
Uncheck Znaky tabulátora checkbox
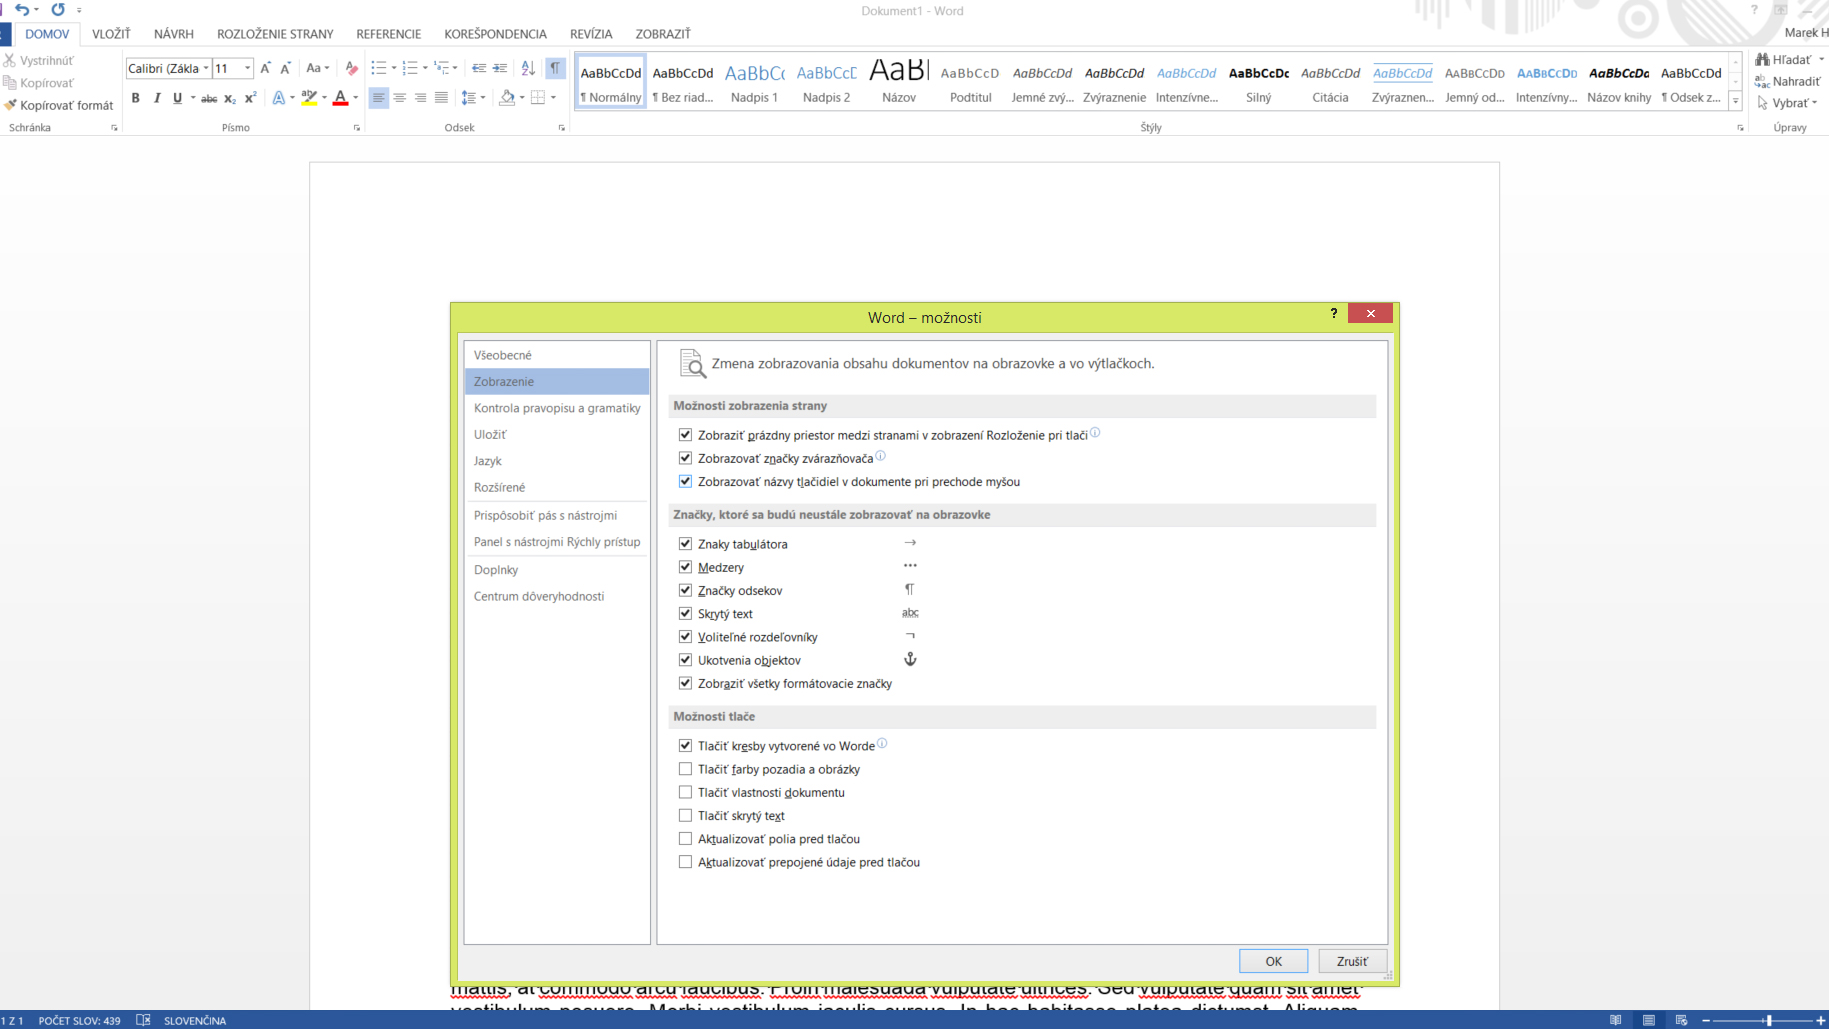685,544
